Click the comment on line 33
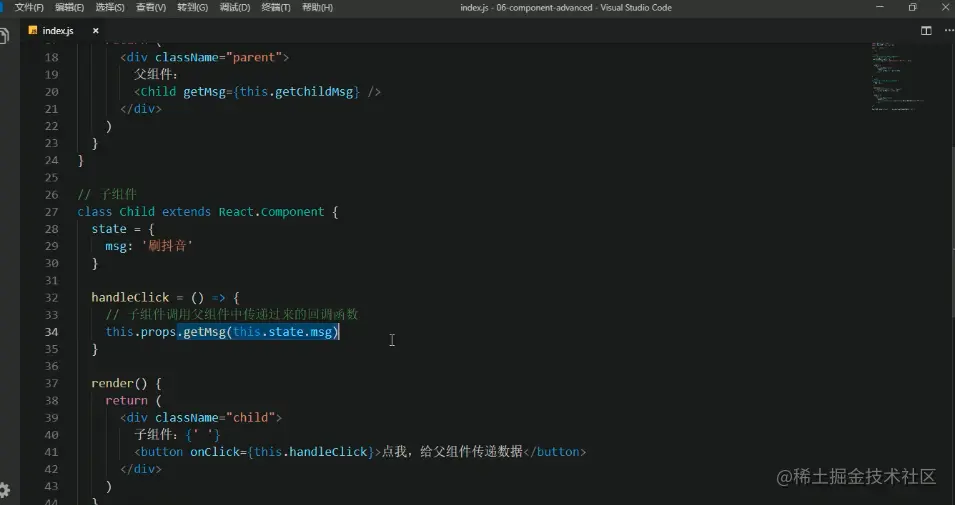Viewport: 955px width, 505px height. tap(232, 314)
